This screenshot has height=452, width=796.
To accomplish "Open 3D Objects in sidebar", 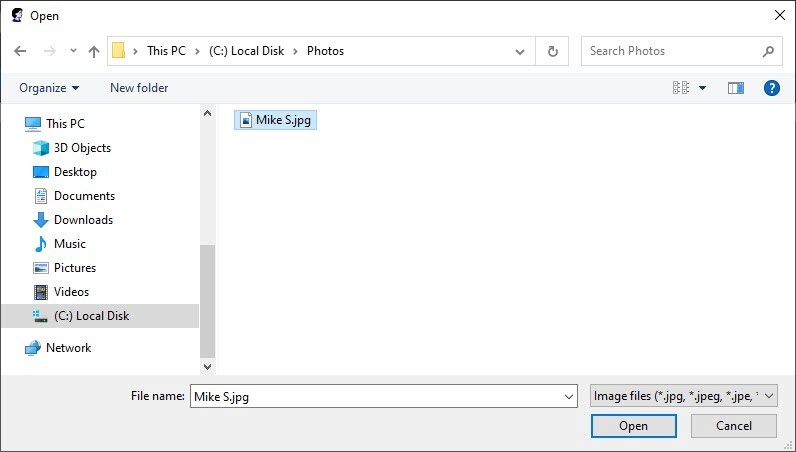I will pyautogui.click(x=82, y=148).
